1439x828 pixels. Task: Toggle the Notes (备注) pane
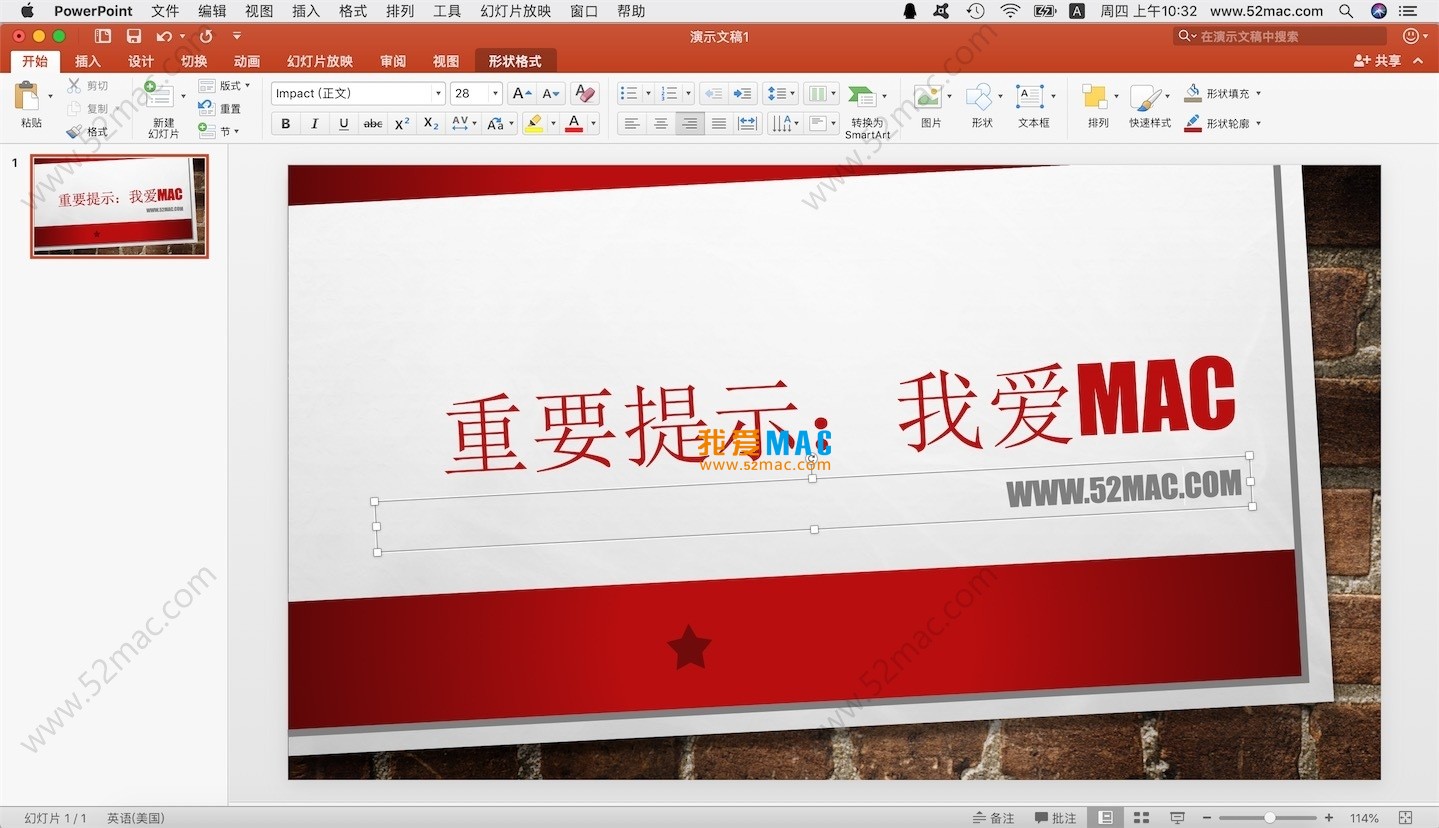click(993, 818)
